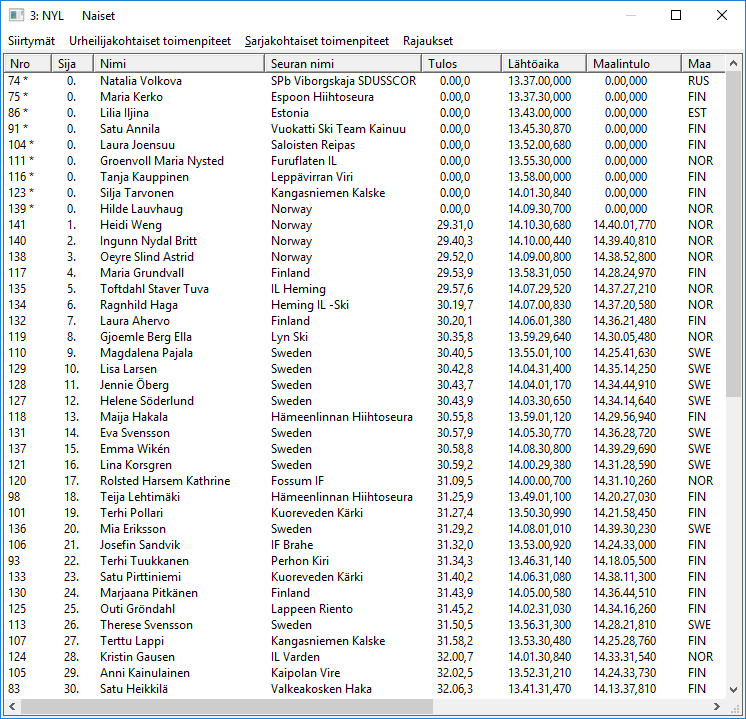
Task: Click the club name IF Brahe
Action: [292, 545]
